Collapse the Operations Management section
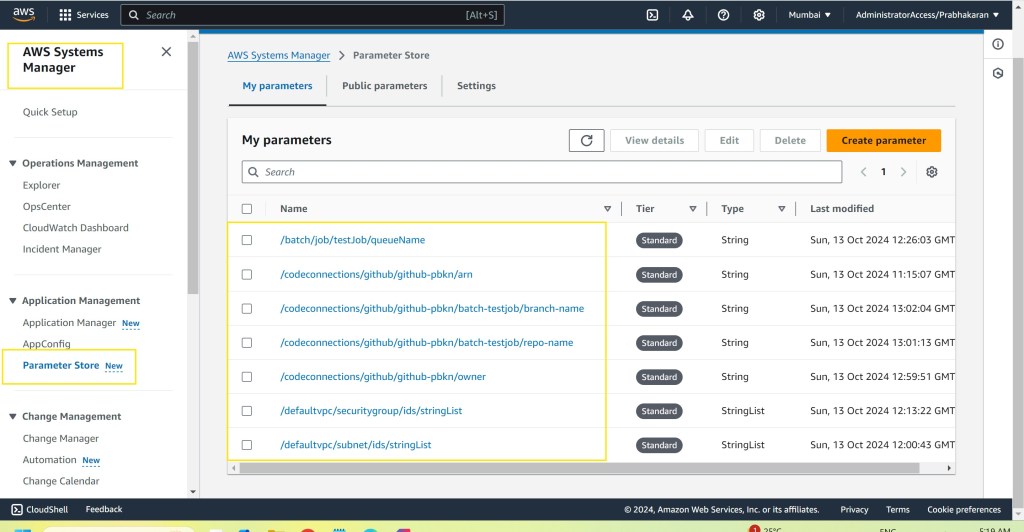 13,163
